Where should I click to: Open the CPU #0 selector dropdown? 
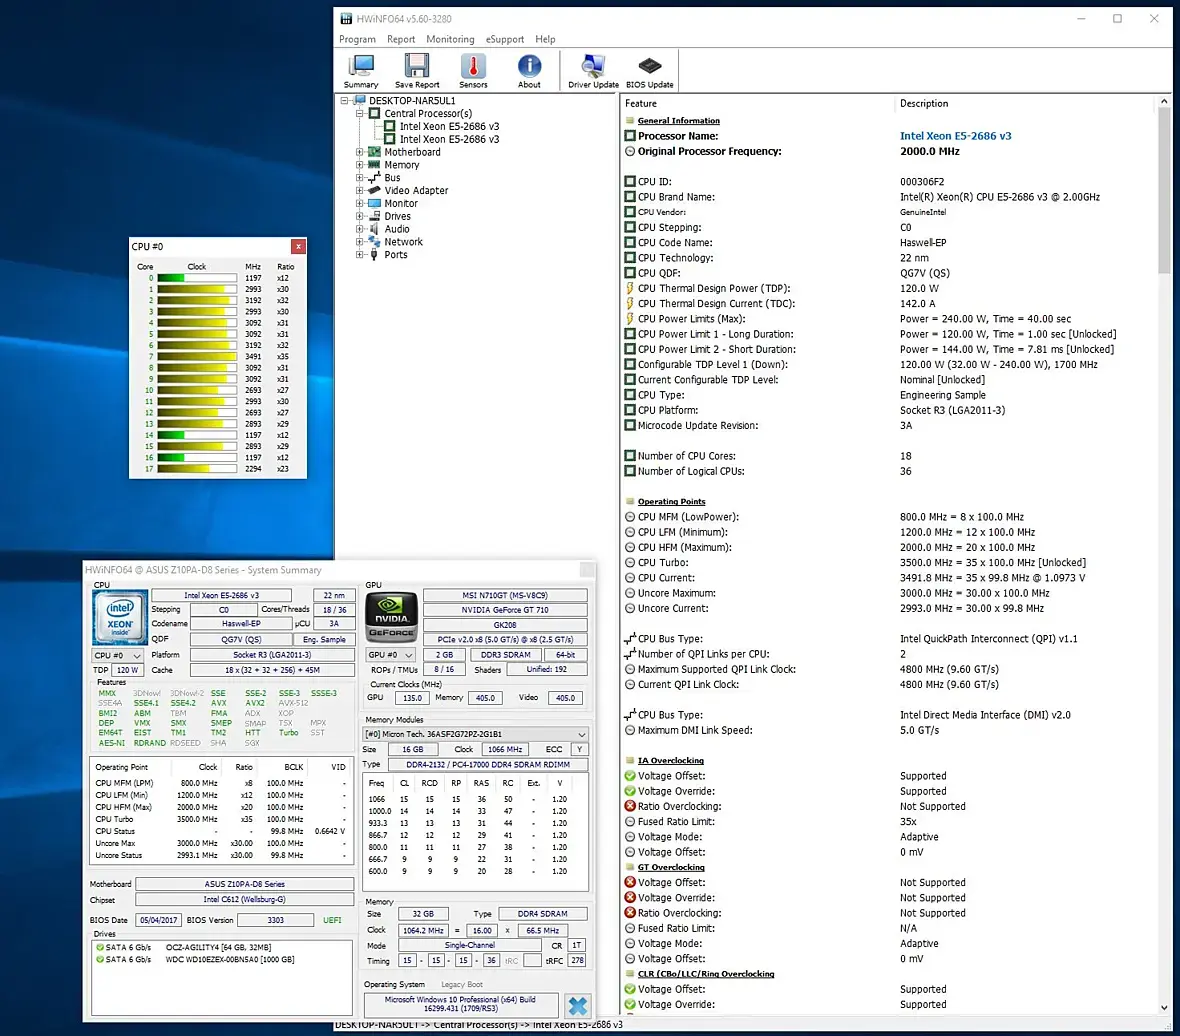click(x=118, y=655)
